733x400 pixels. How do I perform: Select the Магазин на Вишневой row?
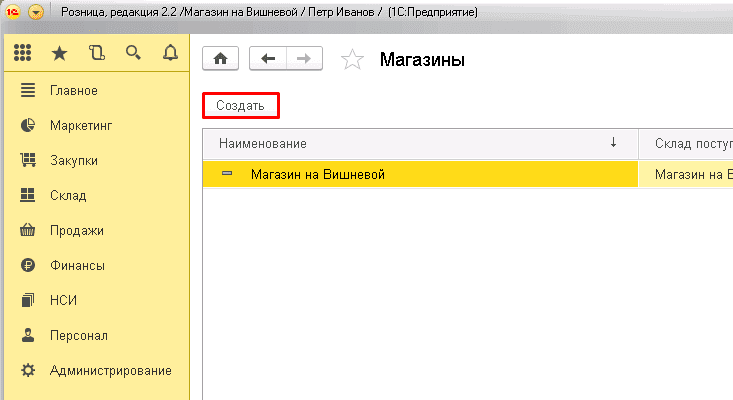pyautogui.click(x=420, y=174)
